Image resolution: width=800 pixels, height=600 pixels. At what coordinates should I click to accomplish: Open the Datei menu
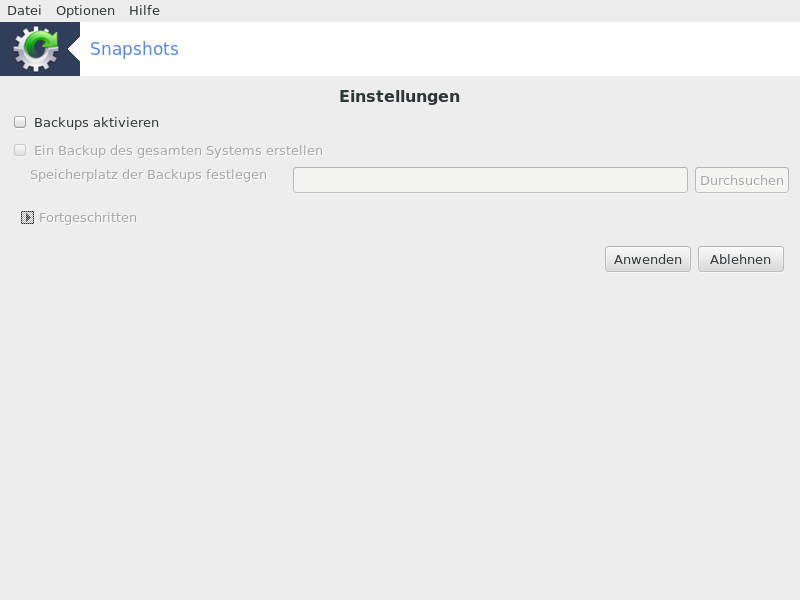point(24,11)
